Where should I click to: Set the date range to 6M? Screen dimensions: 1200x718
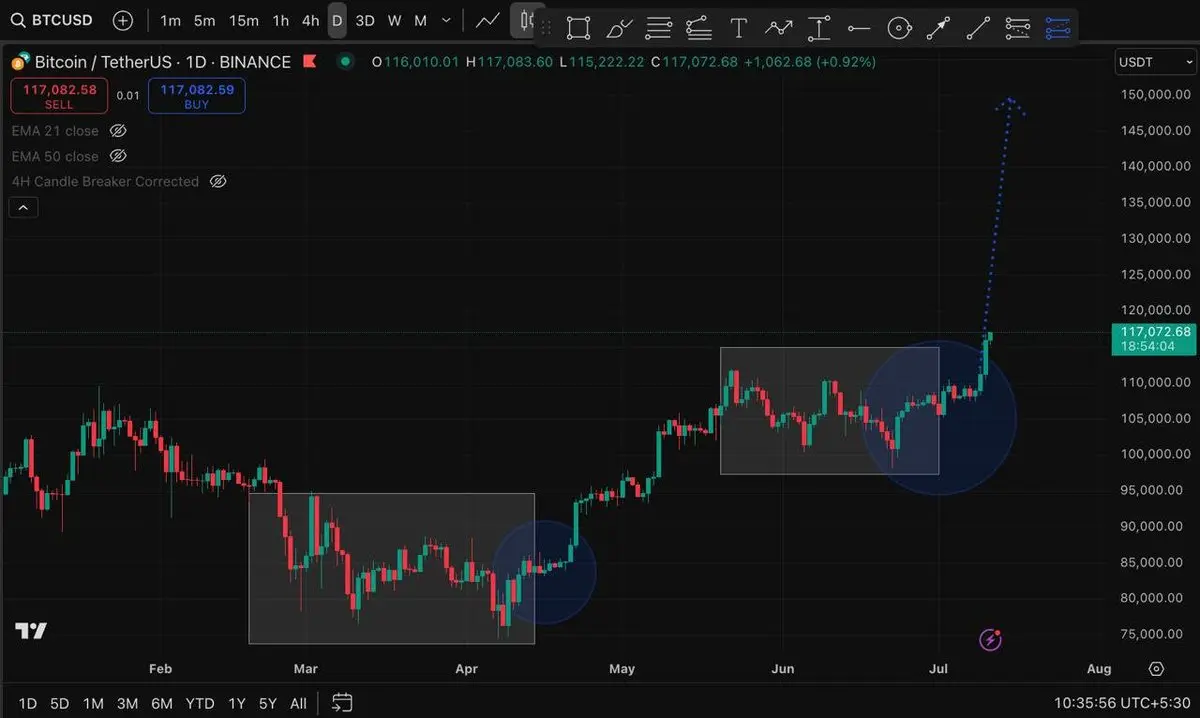pyautogui.click(x=162, y=703)
